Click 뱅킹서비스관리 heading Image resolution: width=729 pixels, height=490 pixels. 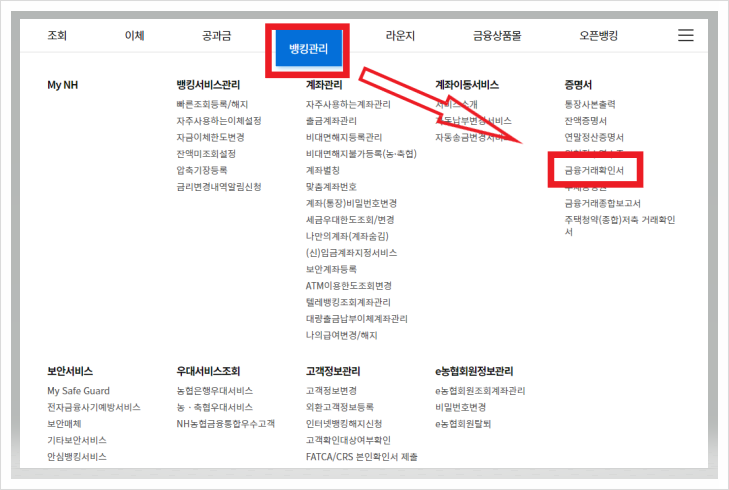(x=208, y=85)
